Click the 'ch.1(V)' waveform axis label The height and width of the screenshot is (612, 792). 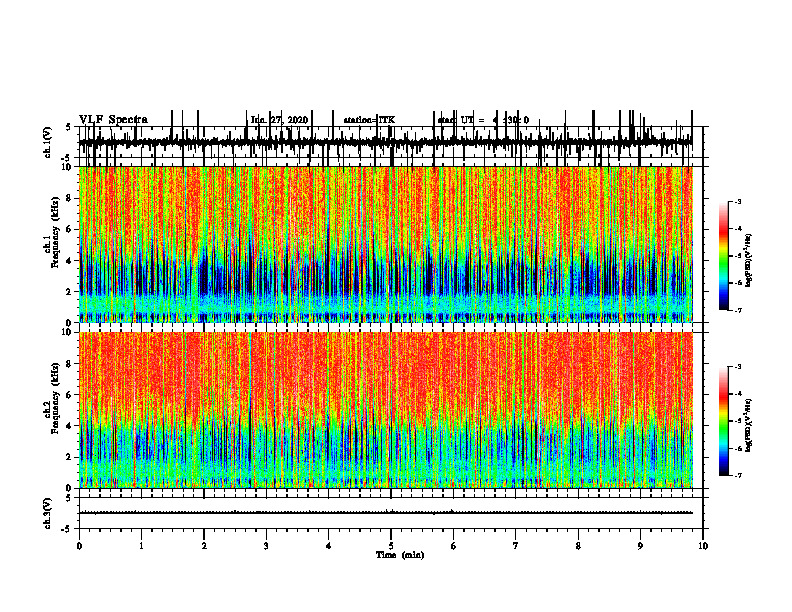tap(48, 142)
